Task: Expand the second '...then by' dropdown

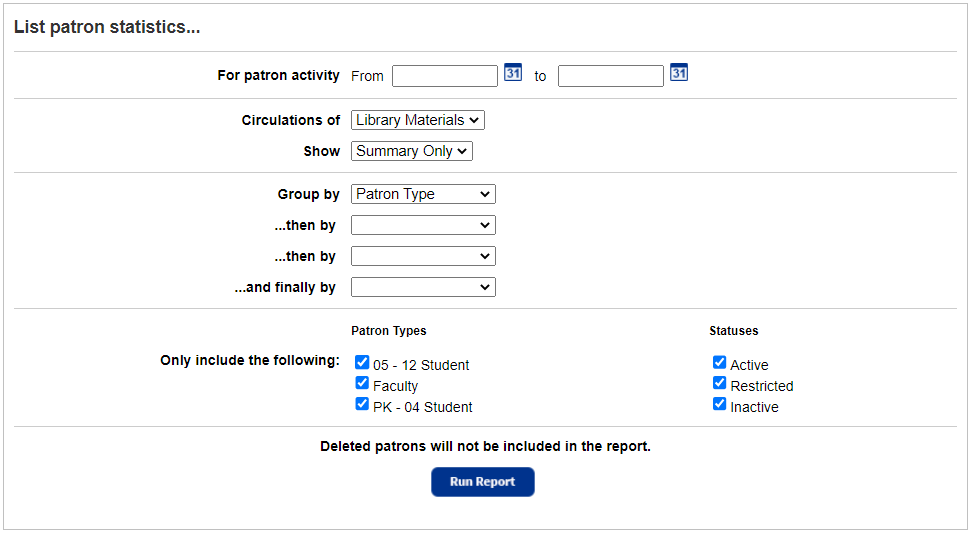Action: click(x=423, y=256)
